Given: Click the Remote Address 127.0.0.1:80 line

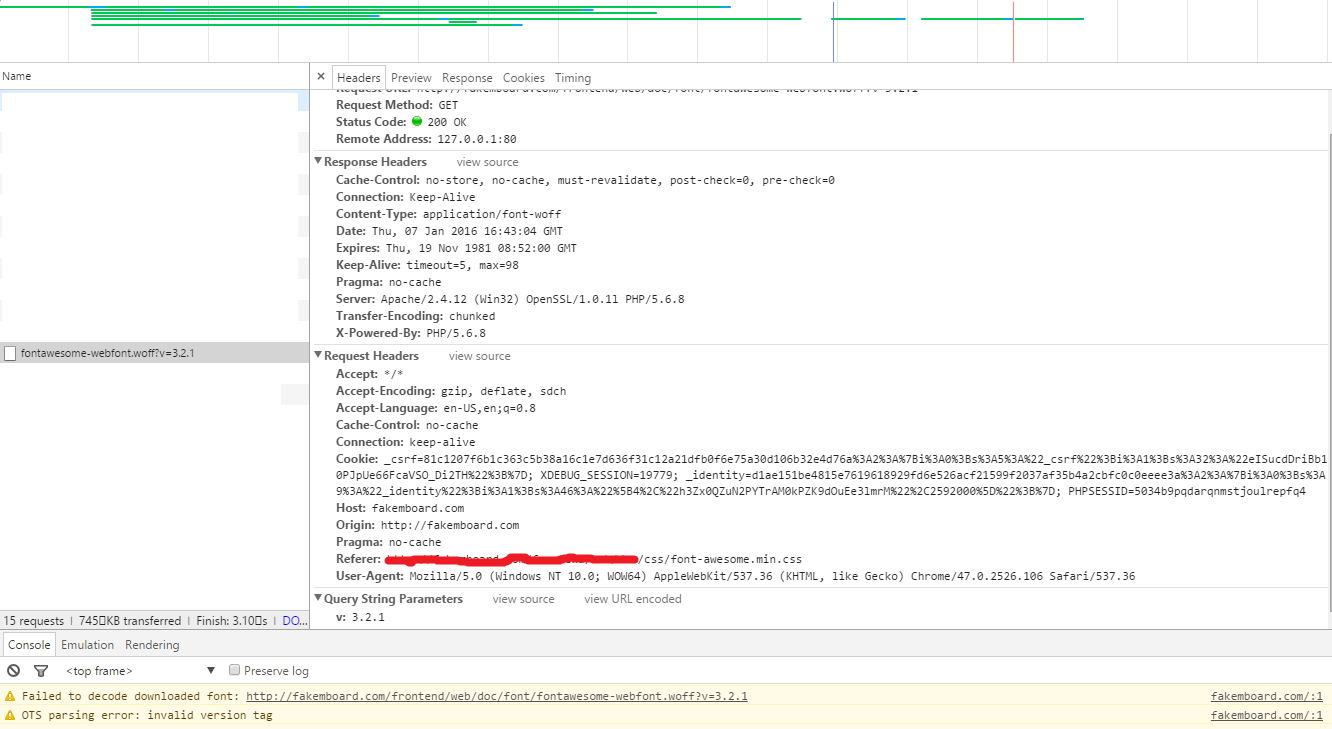Looking at the screenshot, I should (426, 139).
